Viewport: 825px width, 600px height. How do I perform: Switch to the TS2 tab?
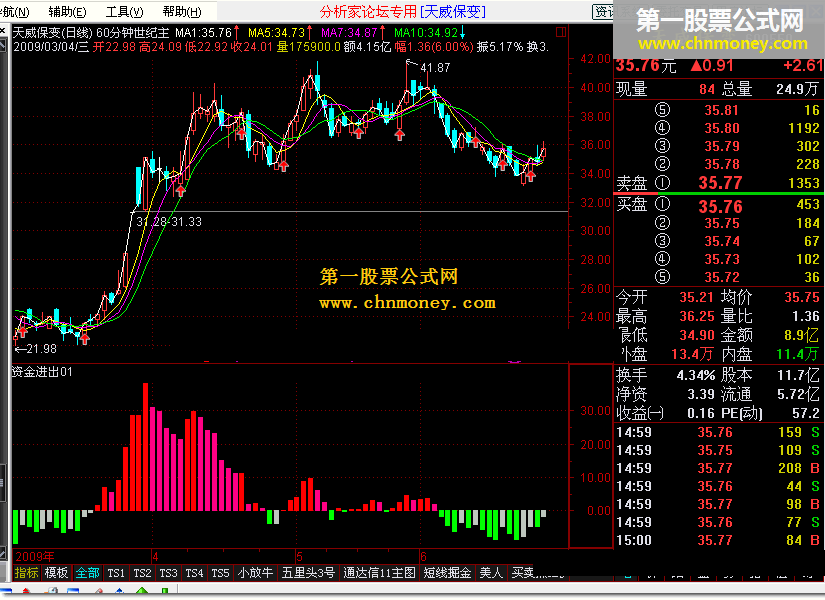[x=142, y=573]
